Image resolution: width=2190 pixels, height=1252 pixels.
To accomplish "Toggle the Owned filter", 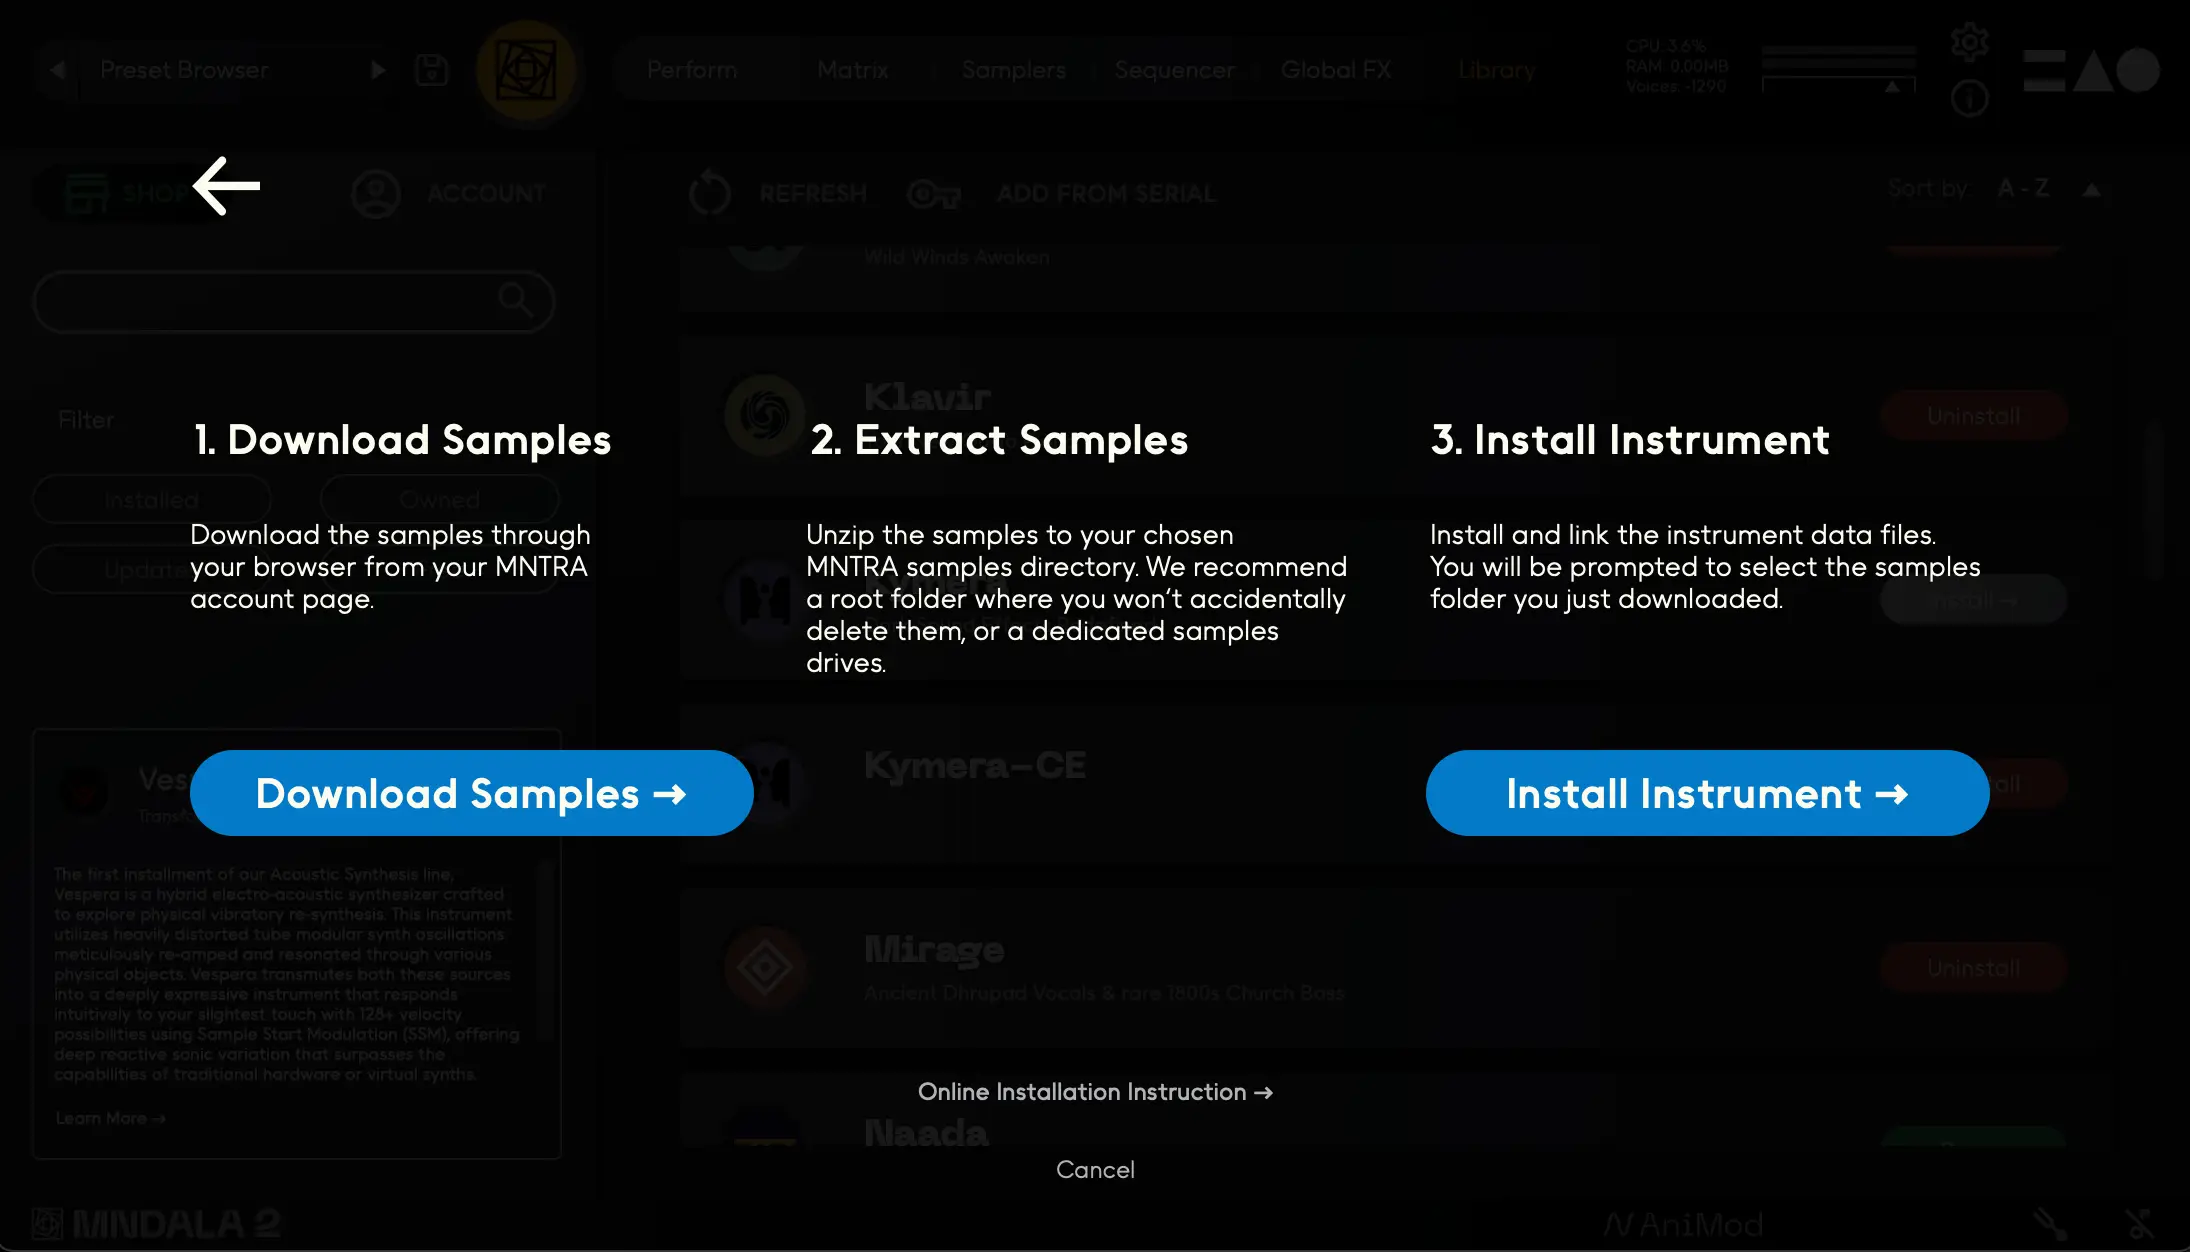I will (439, 499).
